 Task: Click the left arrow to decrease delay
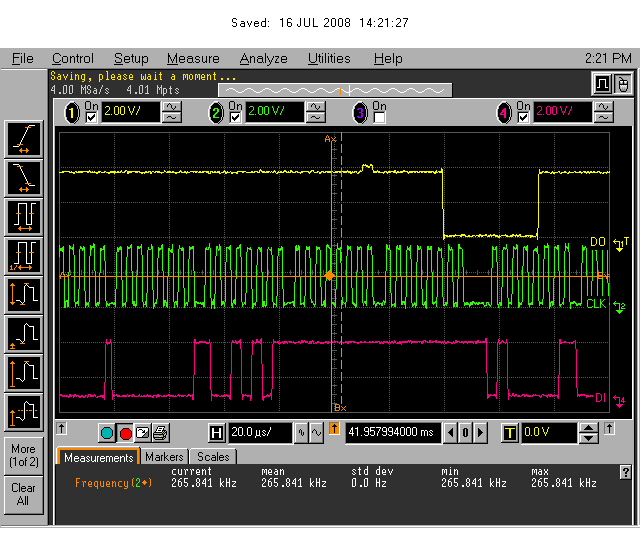450,433
